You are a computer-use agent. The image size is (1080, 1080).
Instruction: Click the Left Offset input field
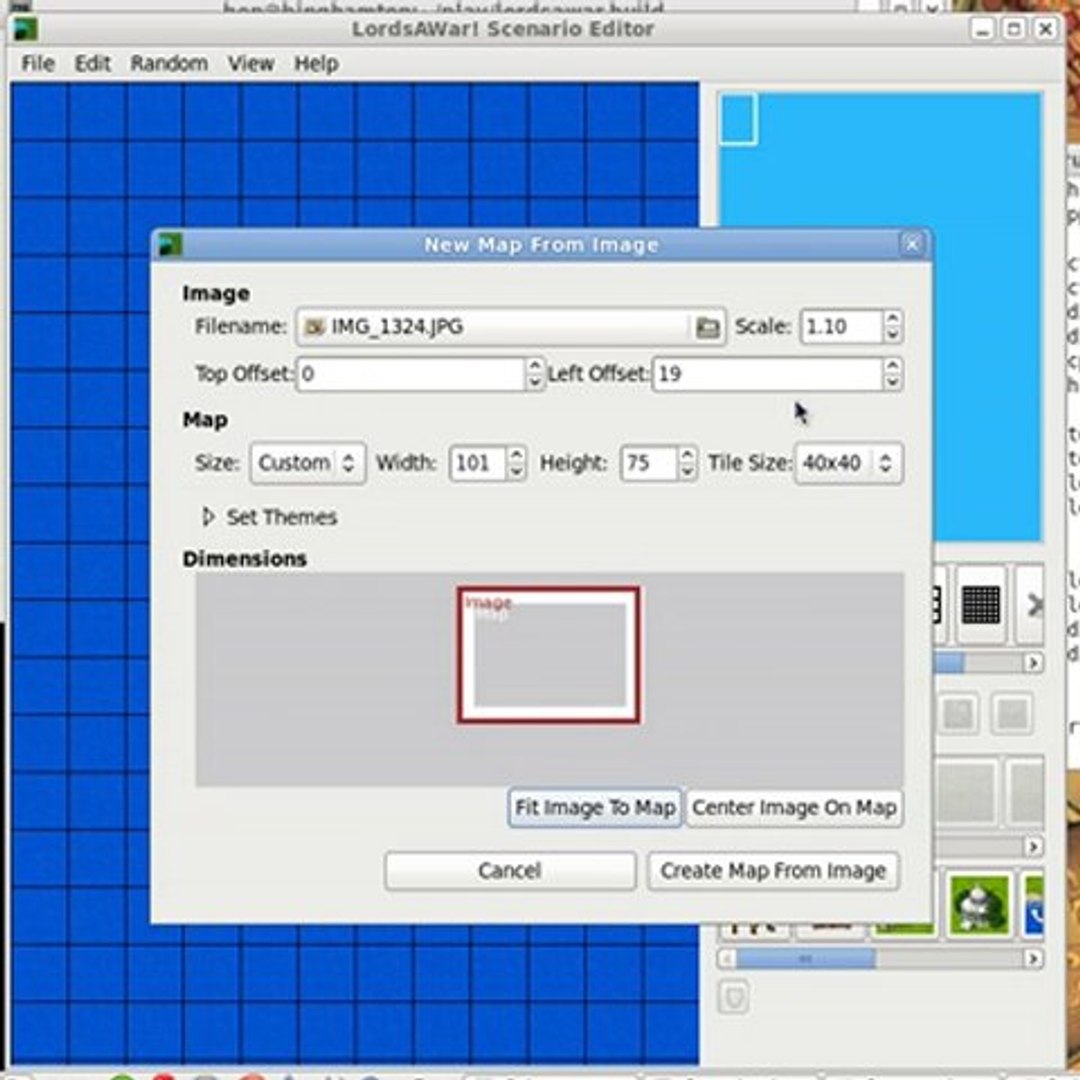coord(767,374)
